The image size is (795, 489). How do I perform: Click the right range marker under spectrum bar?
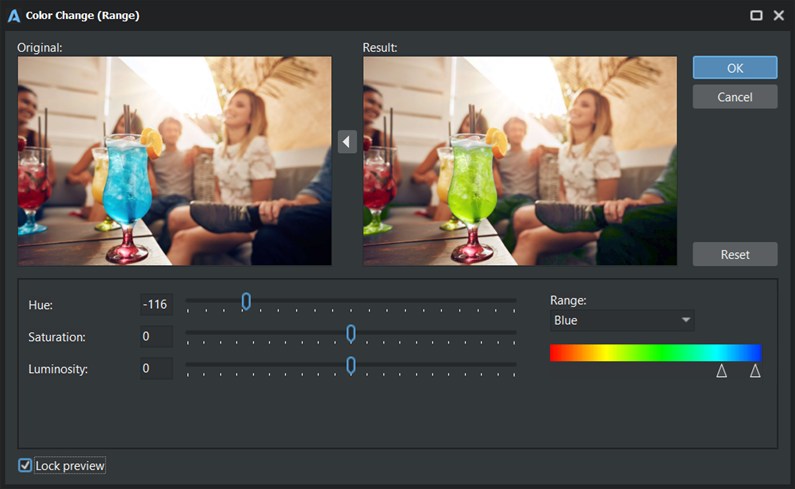pyautogui.click(x=755, y=371)
